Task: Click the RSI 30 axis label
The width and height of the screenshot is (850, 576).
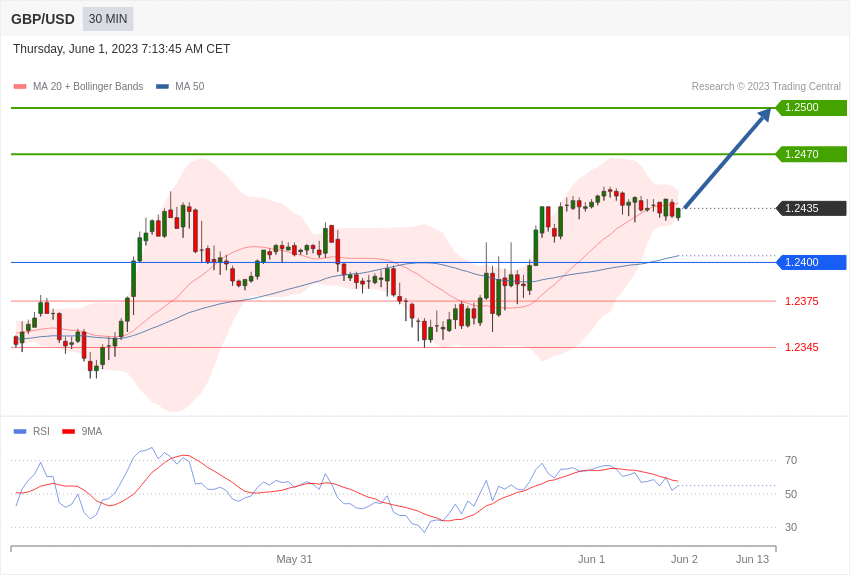Action: [x=791, y=527]
